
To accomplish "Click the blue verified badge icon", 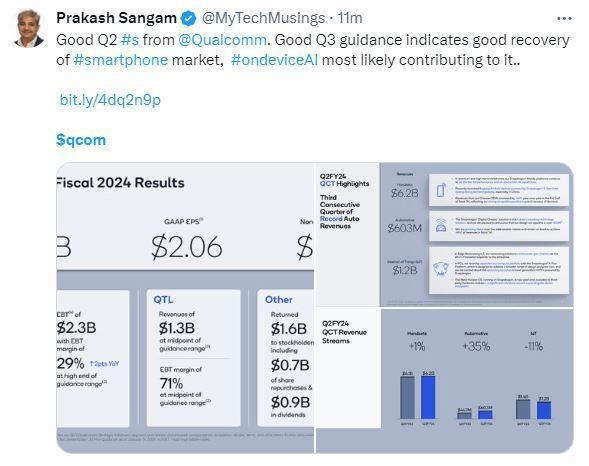I will (189, 18).
